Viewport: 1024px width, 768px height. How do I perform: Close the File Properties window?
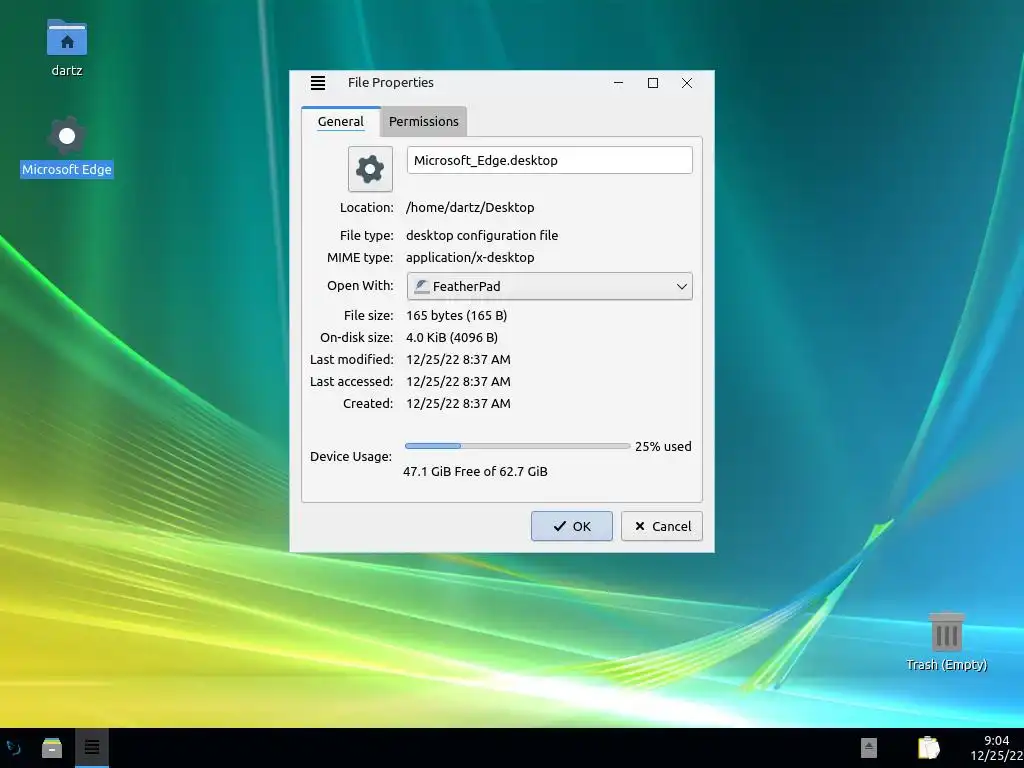(x=686, y=83)
